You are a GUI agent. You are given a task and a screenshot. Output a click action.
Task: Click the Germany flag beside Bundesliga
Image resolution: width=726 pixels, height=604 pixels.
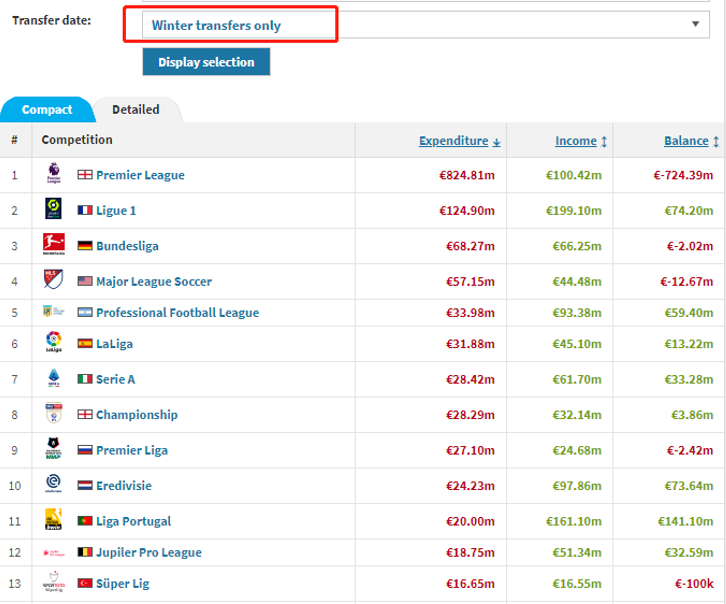[85, 245]
